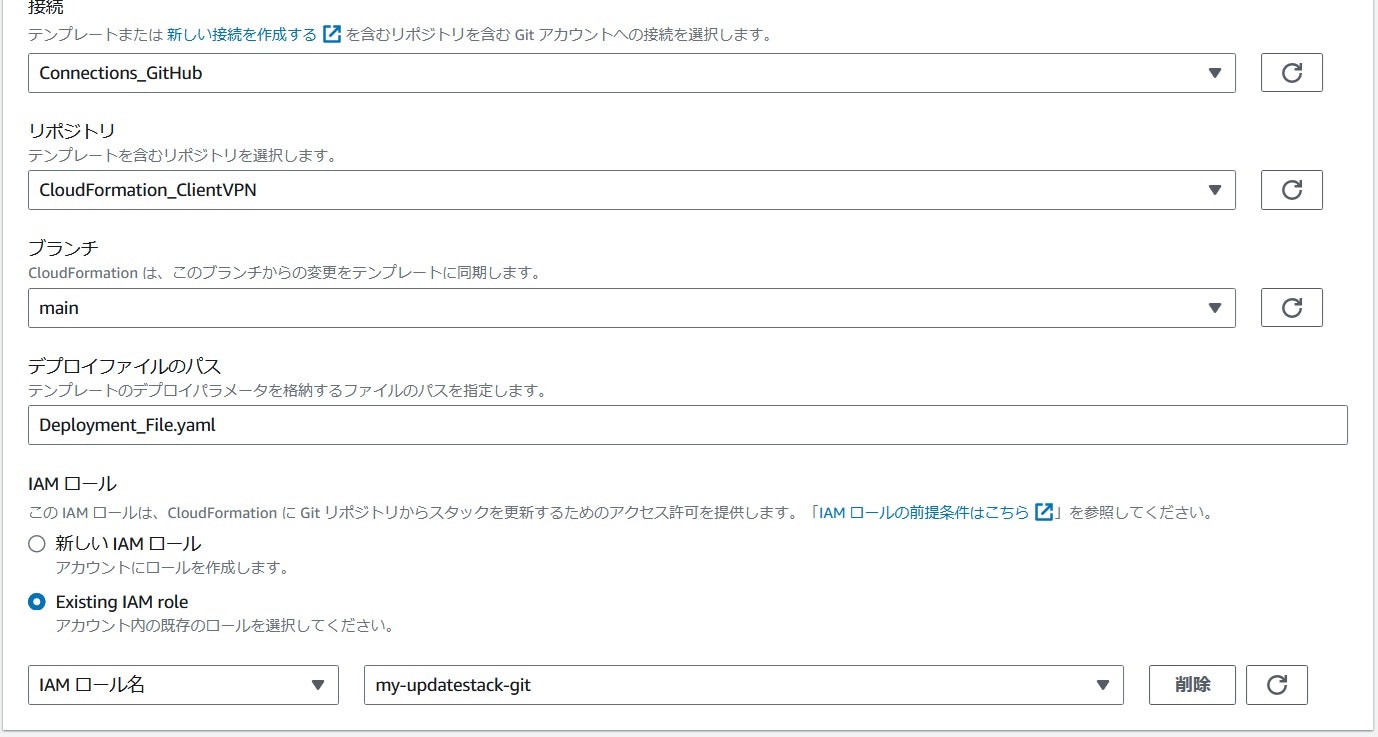
Task: Open the CloudFormation_ClientVPN repository dropdown
Action: pos(630,189)
